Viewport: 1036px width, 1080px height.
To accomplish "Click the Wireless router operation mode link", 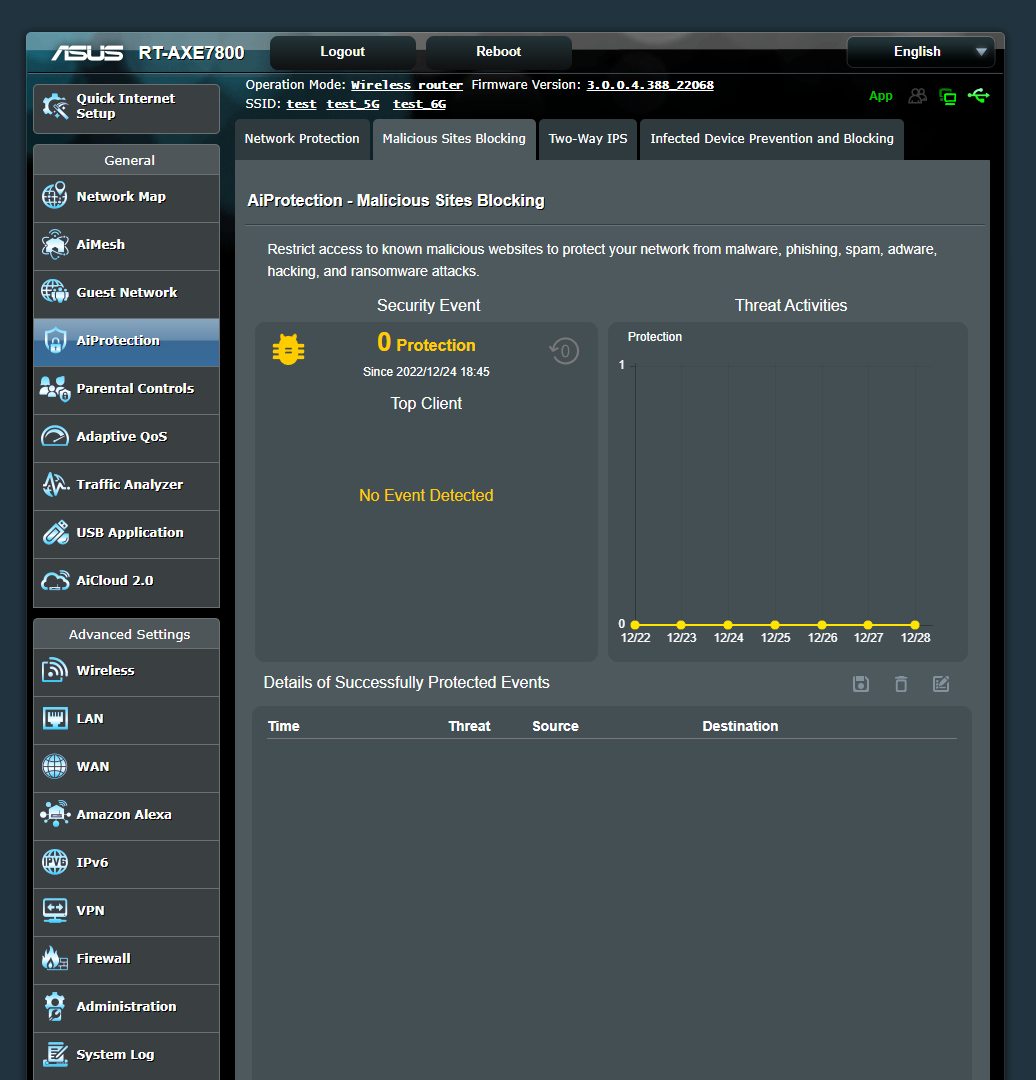I will (406, 85).
